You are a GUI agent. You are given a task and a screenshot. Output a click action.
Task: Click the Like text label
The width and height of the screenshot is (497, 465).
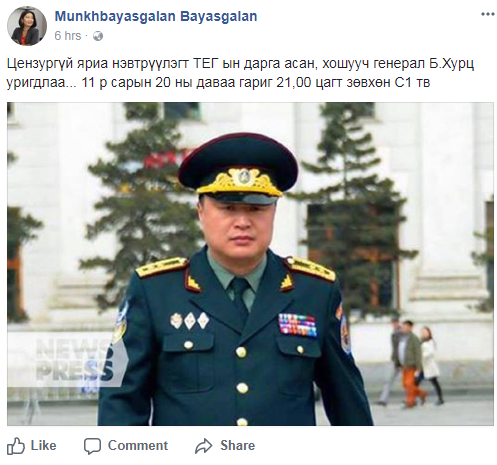pyautogui.click(x=44, y=446)
